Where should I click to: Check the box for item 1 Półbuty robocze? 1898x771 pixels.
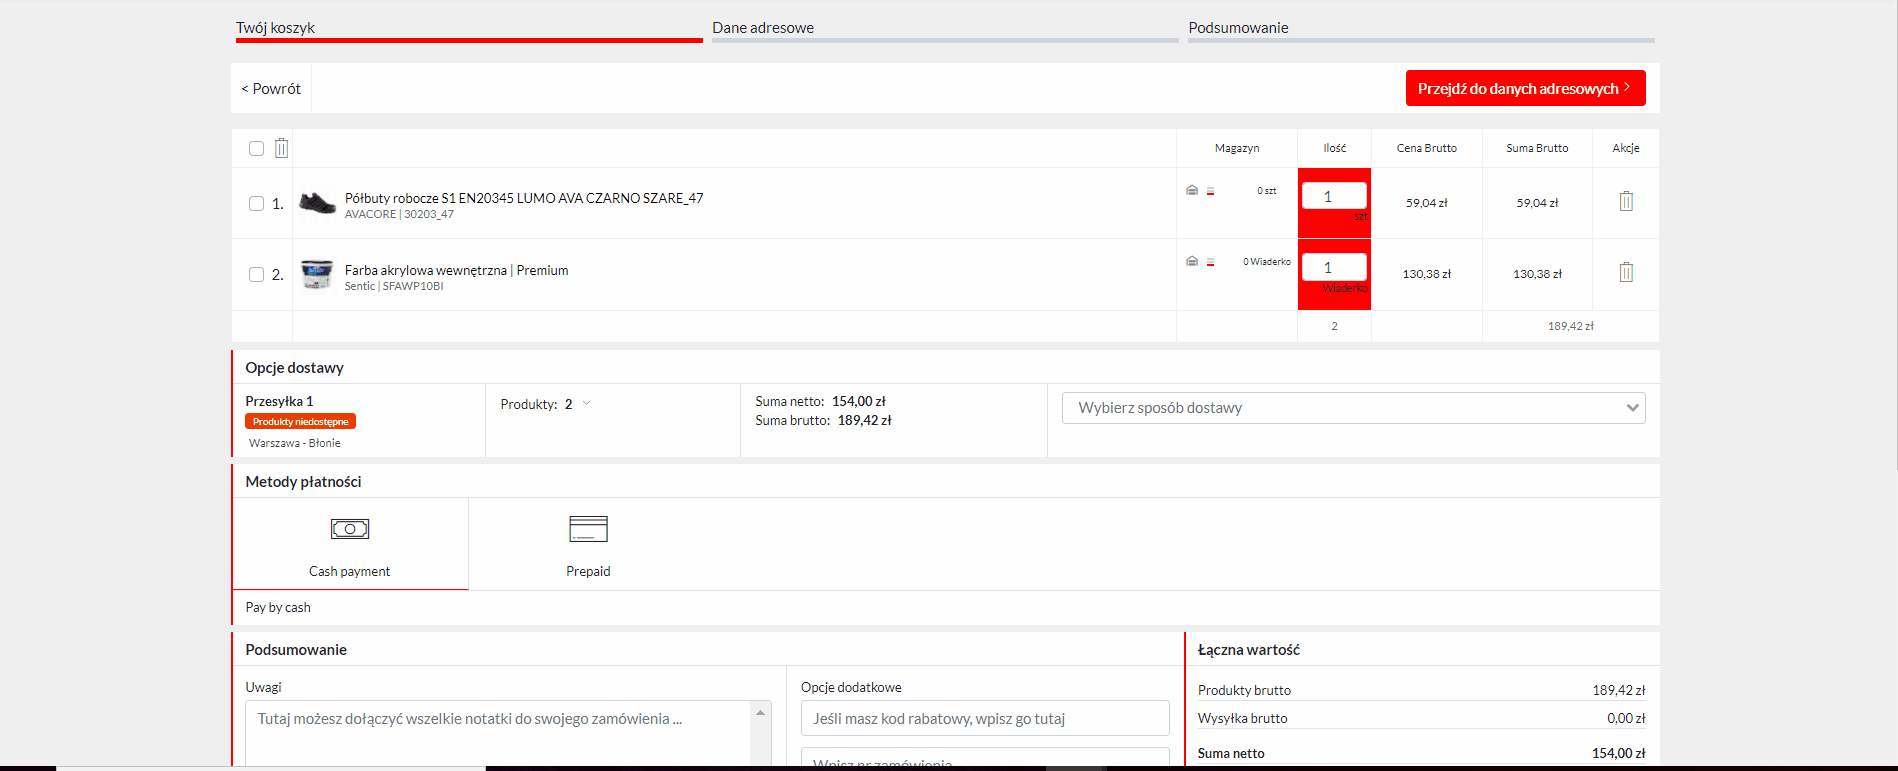(256, 203)
